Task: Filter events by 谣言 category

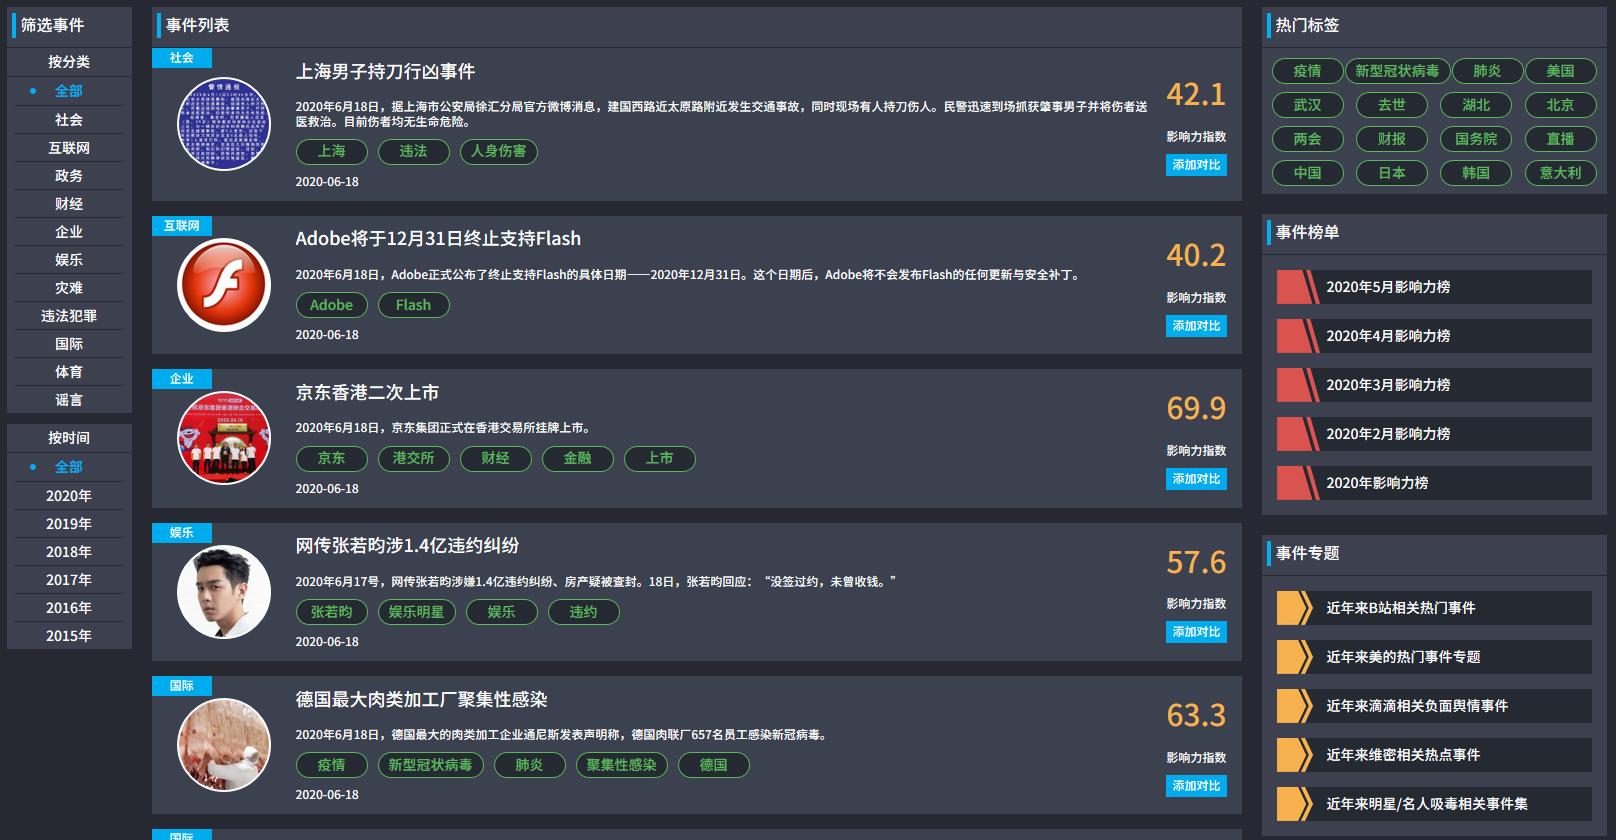Action: 69,400
